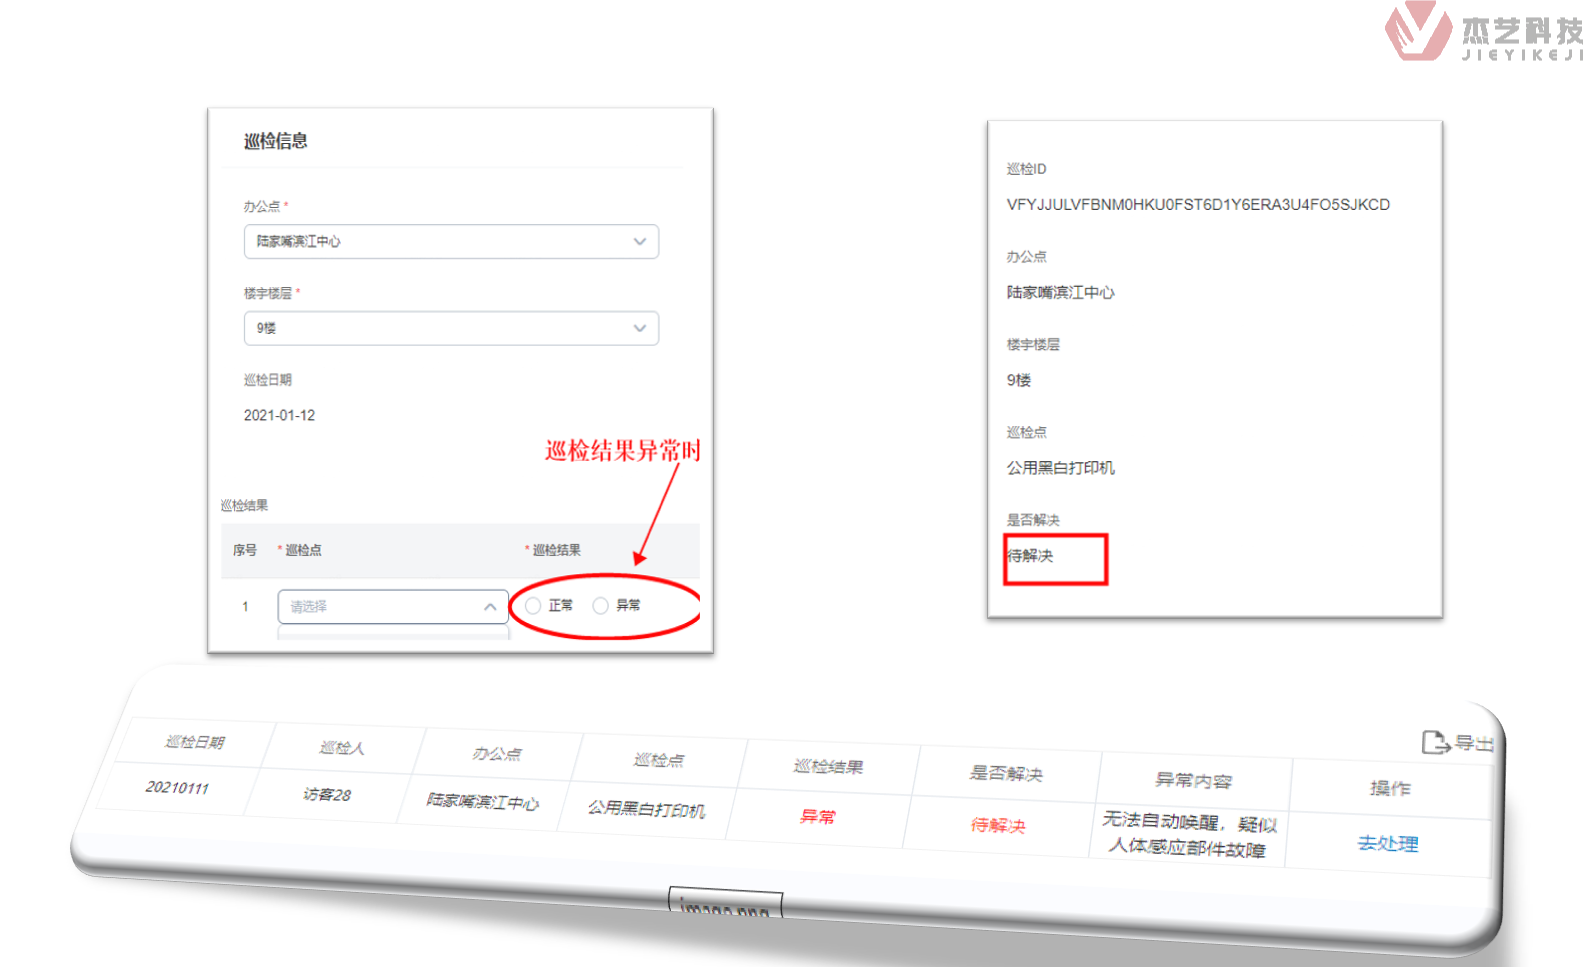Click the 去处理 link in the table
Viewport: 1584px width, 967px height.
click(x=1387, y=843)
